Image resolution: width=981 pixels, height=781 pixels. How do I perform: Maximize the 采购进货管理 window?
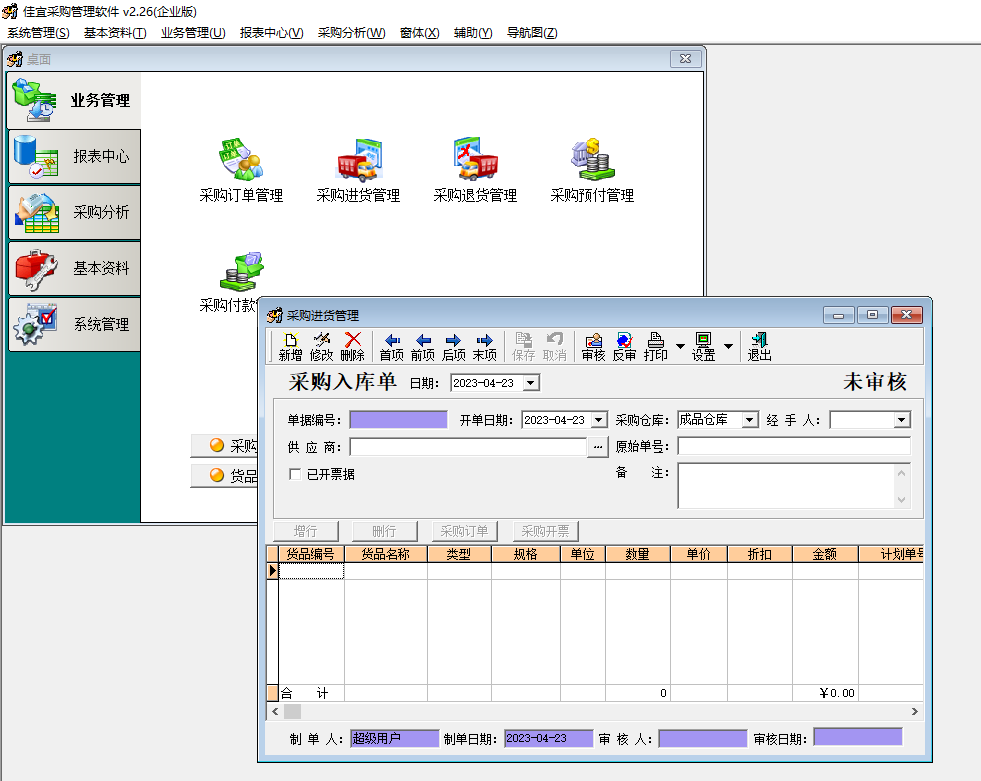[x=872, y=315]
